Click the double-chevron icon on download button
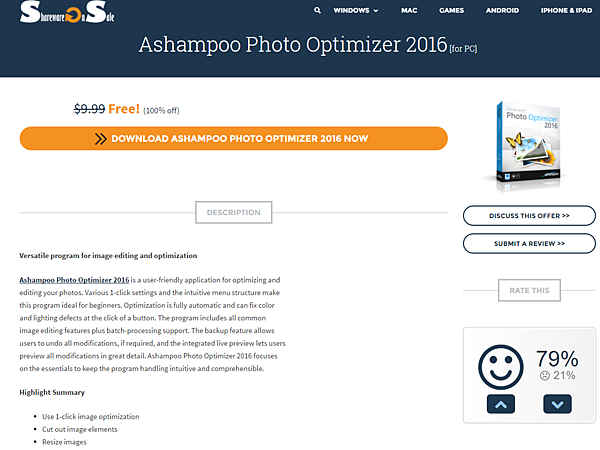The width and height of the screenshot is (600, 450). point(101,139)
